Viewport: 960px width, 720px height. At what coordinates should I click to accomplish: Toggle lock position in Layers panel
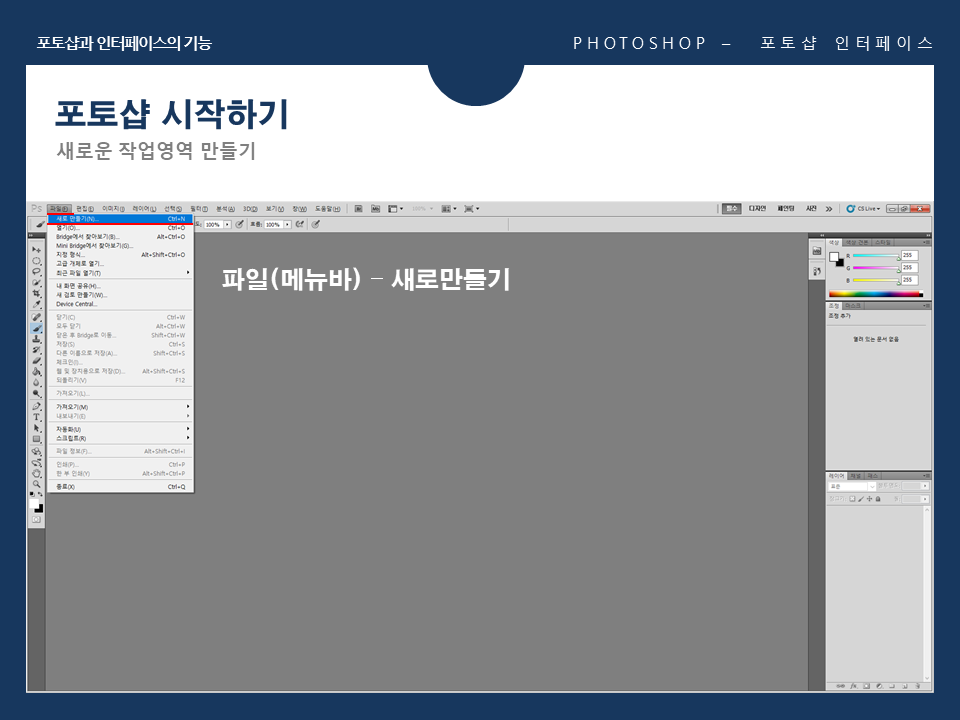(x=869, y=499)
